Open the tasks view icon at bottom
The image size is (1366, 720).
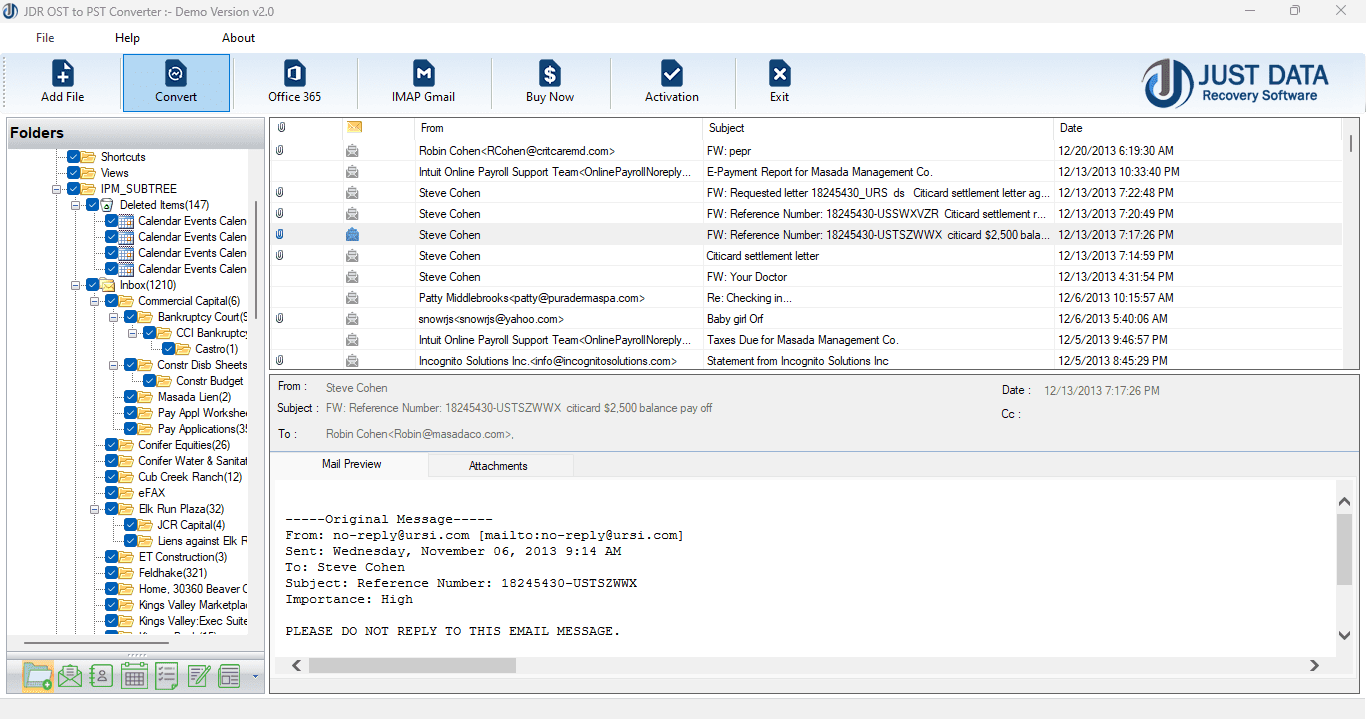pos(165,676)
